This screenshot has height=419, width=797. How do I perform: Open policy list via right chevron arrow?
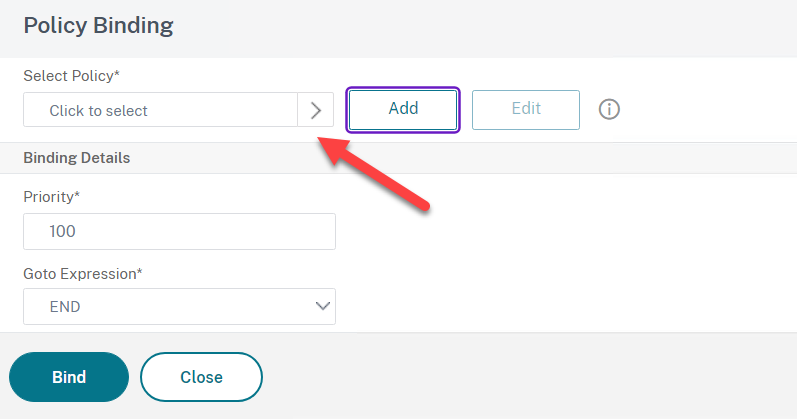coord(316,110)
